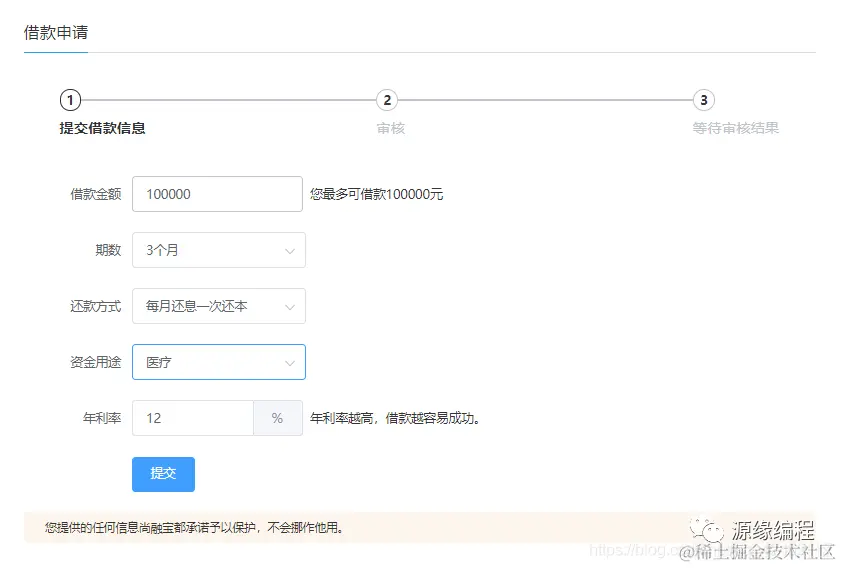Click the chevron arrow in 还款方式 field
This screenshot has width=842, height=568.
290,307
